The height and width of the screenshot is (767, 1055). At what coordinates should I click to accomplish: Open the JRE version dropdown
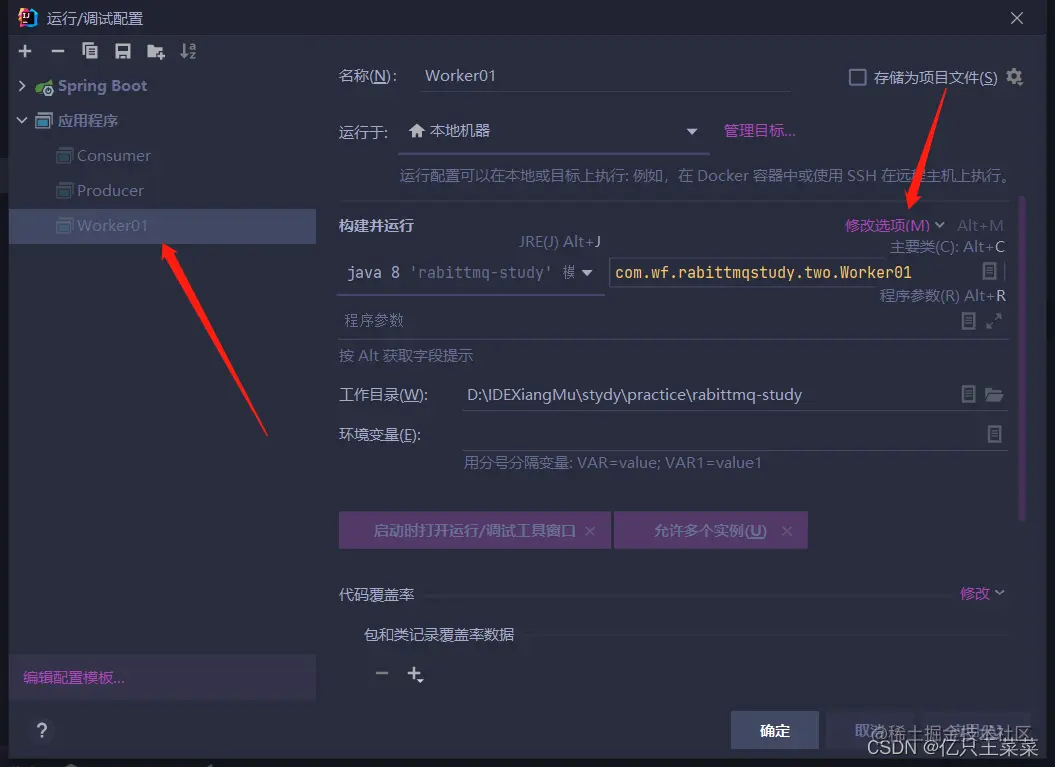(586, 271)
